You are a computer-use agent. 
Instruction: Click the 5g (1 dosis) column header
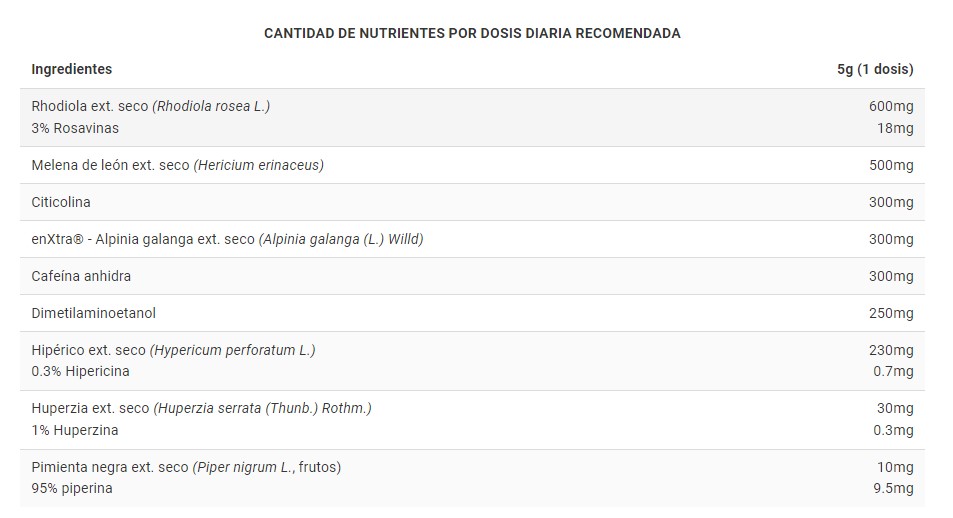[875, 69]
